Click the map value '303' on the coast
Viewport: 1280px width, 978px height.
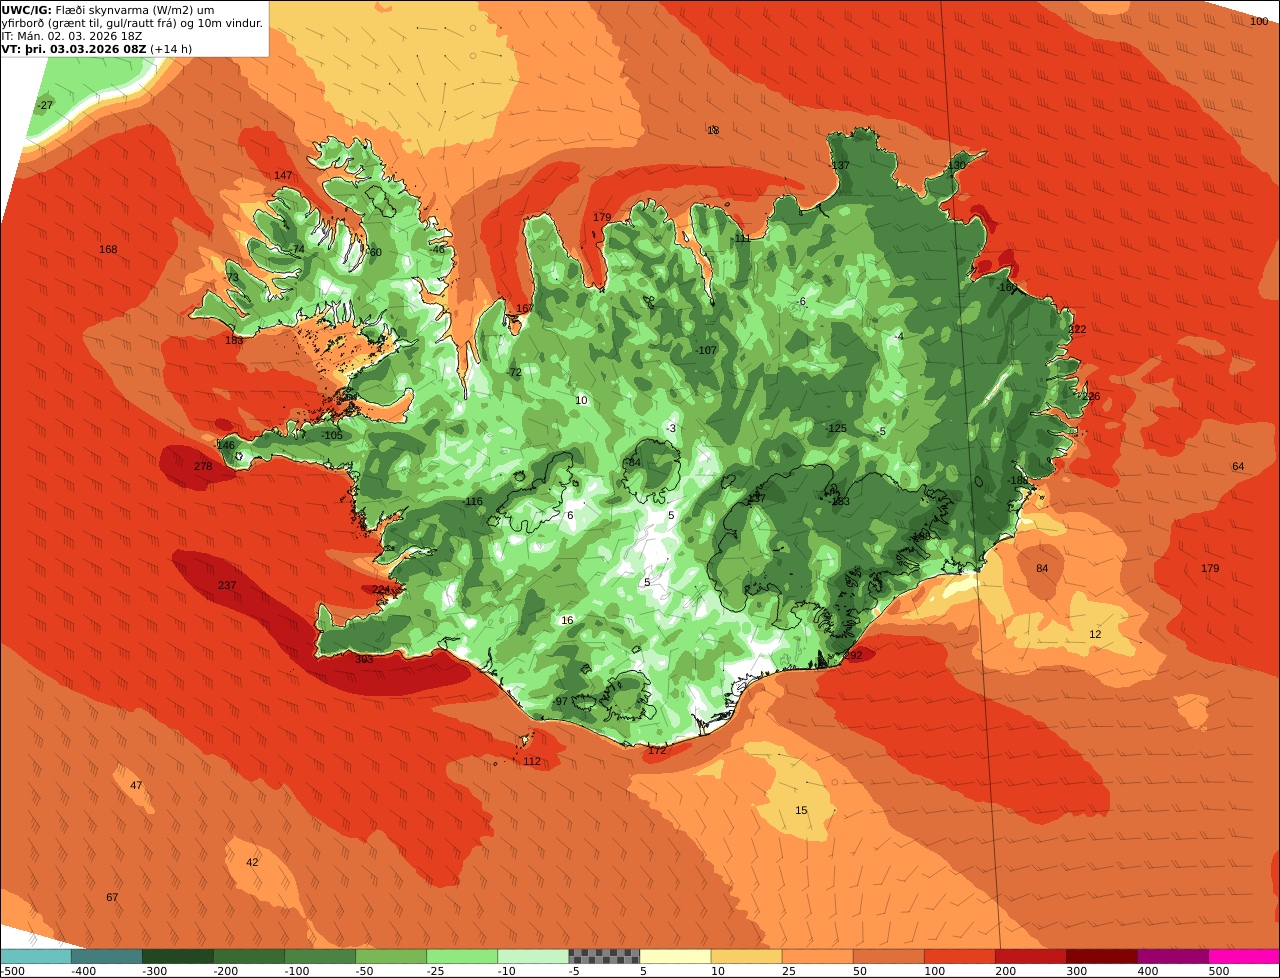tap(364, 659)
